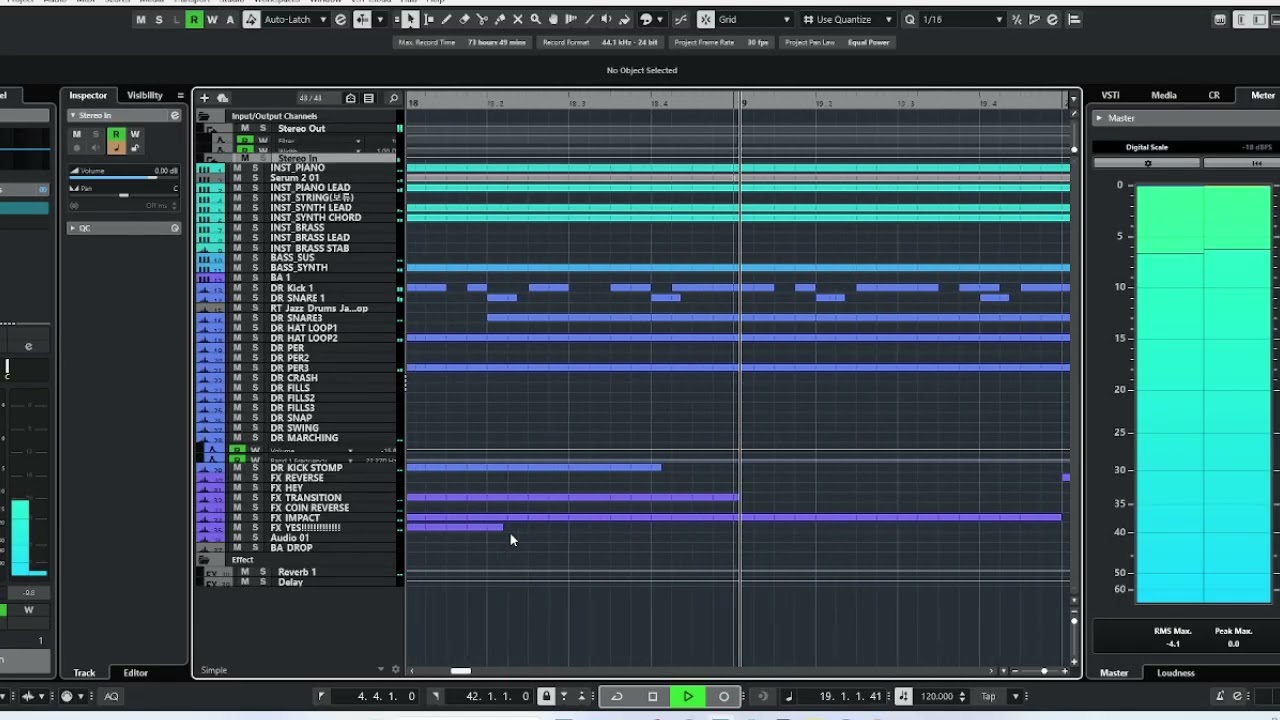Switch to the Inspector tab
This screenshot has height=720, width=1280.
(88, 95)
